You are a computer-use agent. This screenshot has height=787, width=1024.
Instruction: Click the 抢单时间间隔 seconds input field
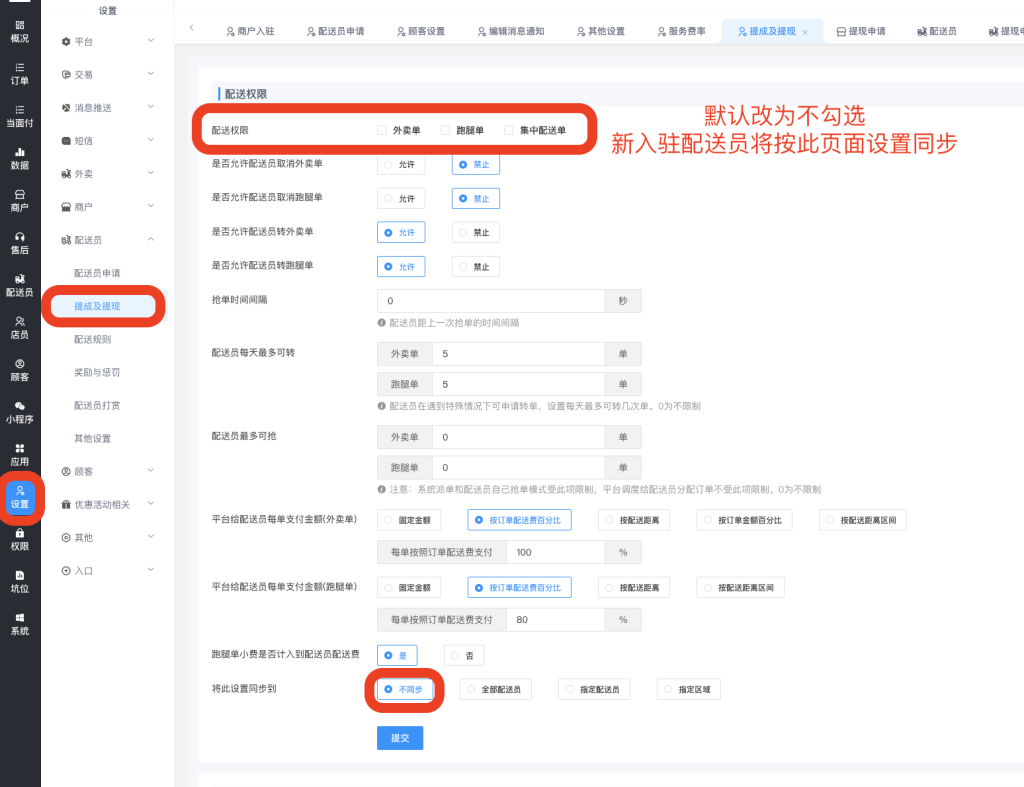(x=491, y=301)
